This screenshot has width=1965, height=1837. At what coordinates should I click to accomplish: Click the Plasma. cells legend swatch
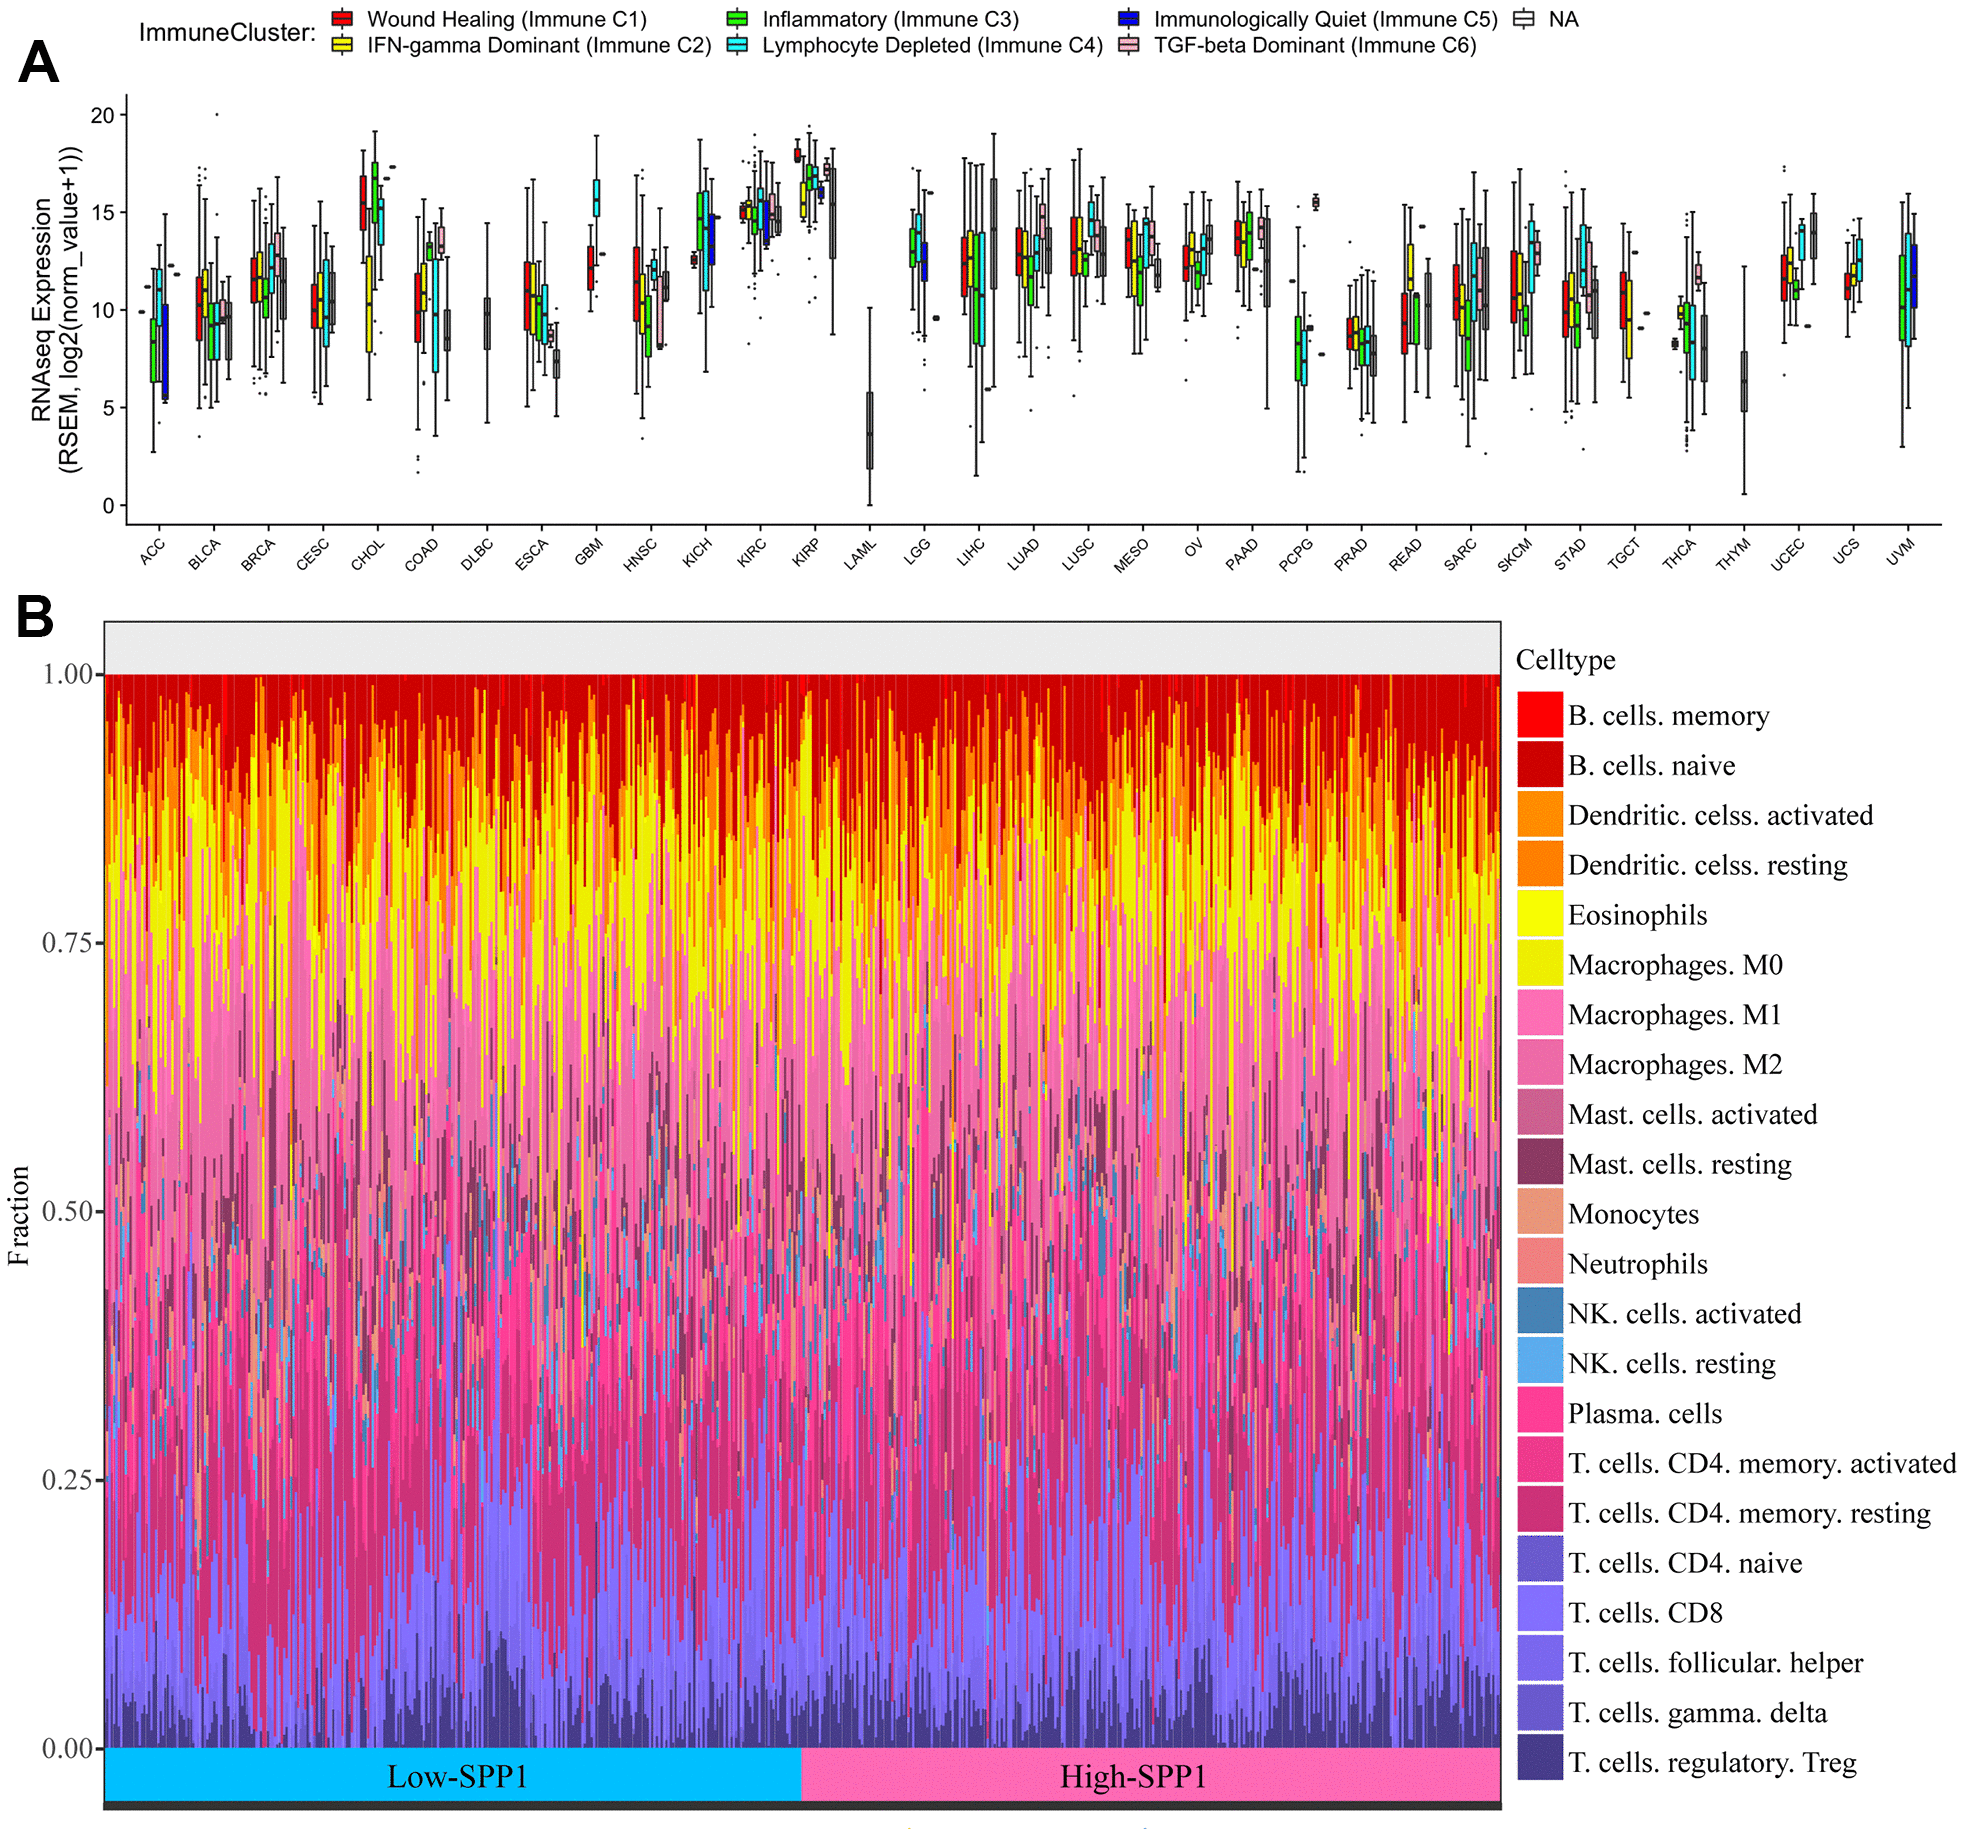coord(1539,1412)
